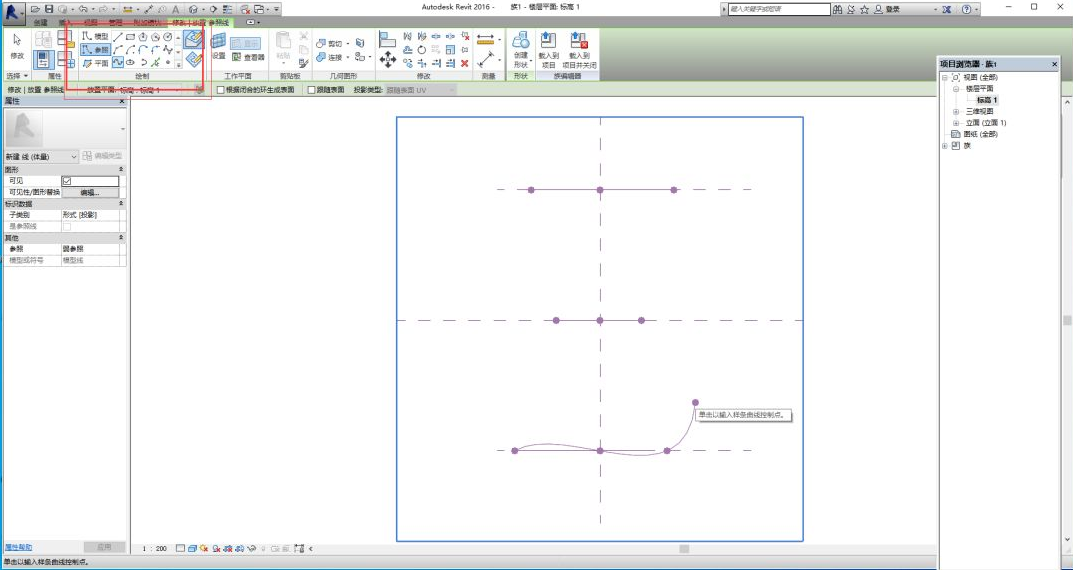Toggle the 可见 (Visible) checkbox
The width and height of the screenshot is (1073, 570).
[67, 181]
